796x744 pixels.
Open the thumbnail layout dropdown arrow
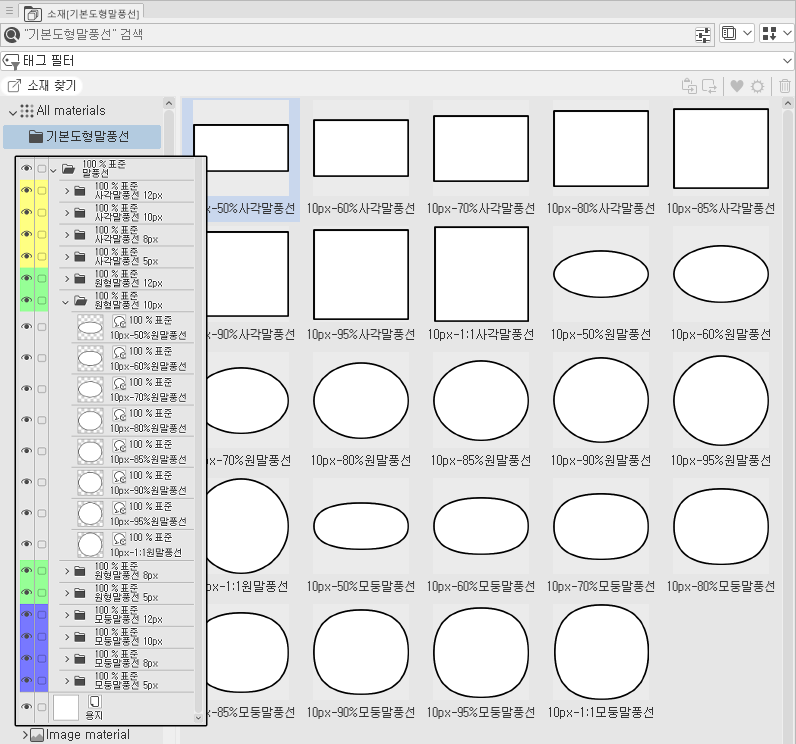[x=787, y=33]
